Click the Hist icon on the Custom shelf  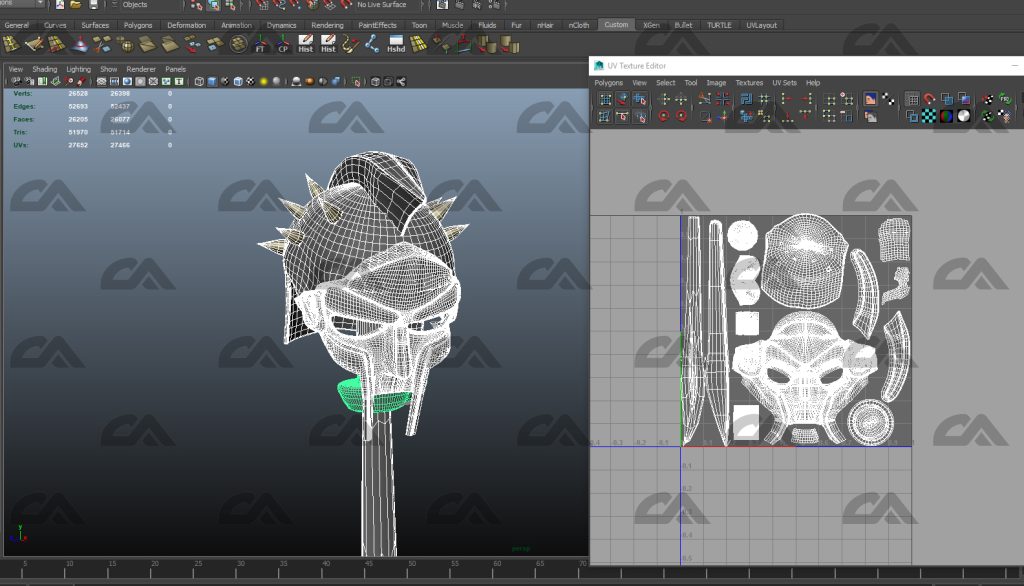(x=305, y=44)
